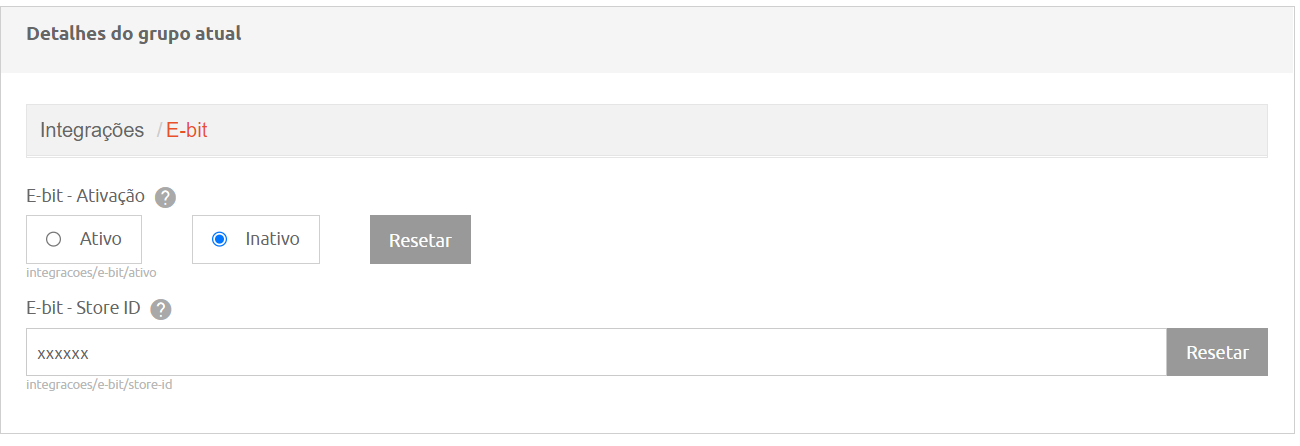
Task: Select the Ativo radio button
Action: point(54,239)
